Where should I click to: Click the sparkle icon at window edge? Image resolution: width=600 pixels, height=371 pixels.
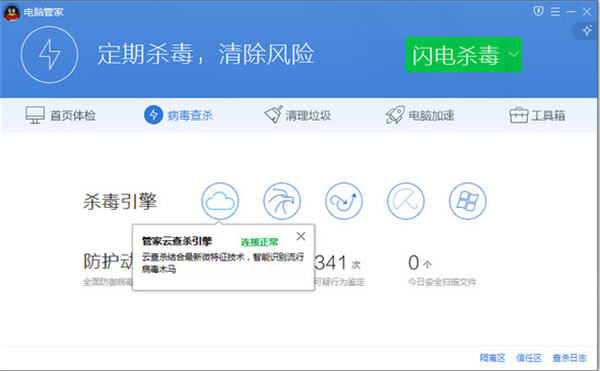(x=587, y=31)
